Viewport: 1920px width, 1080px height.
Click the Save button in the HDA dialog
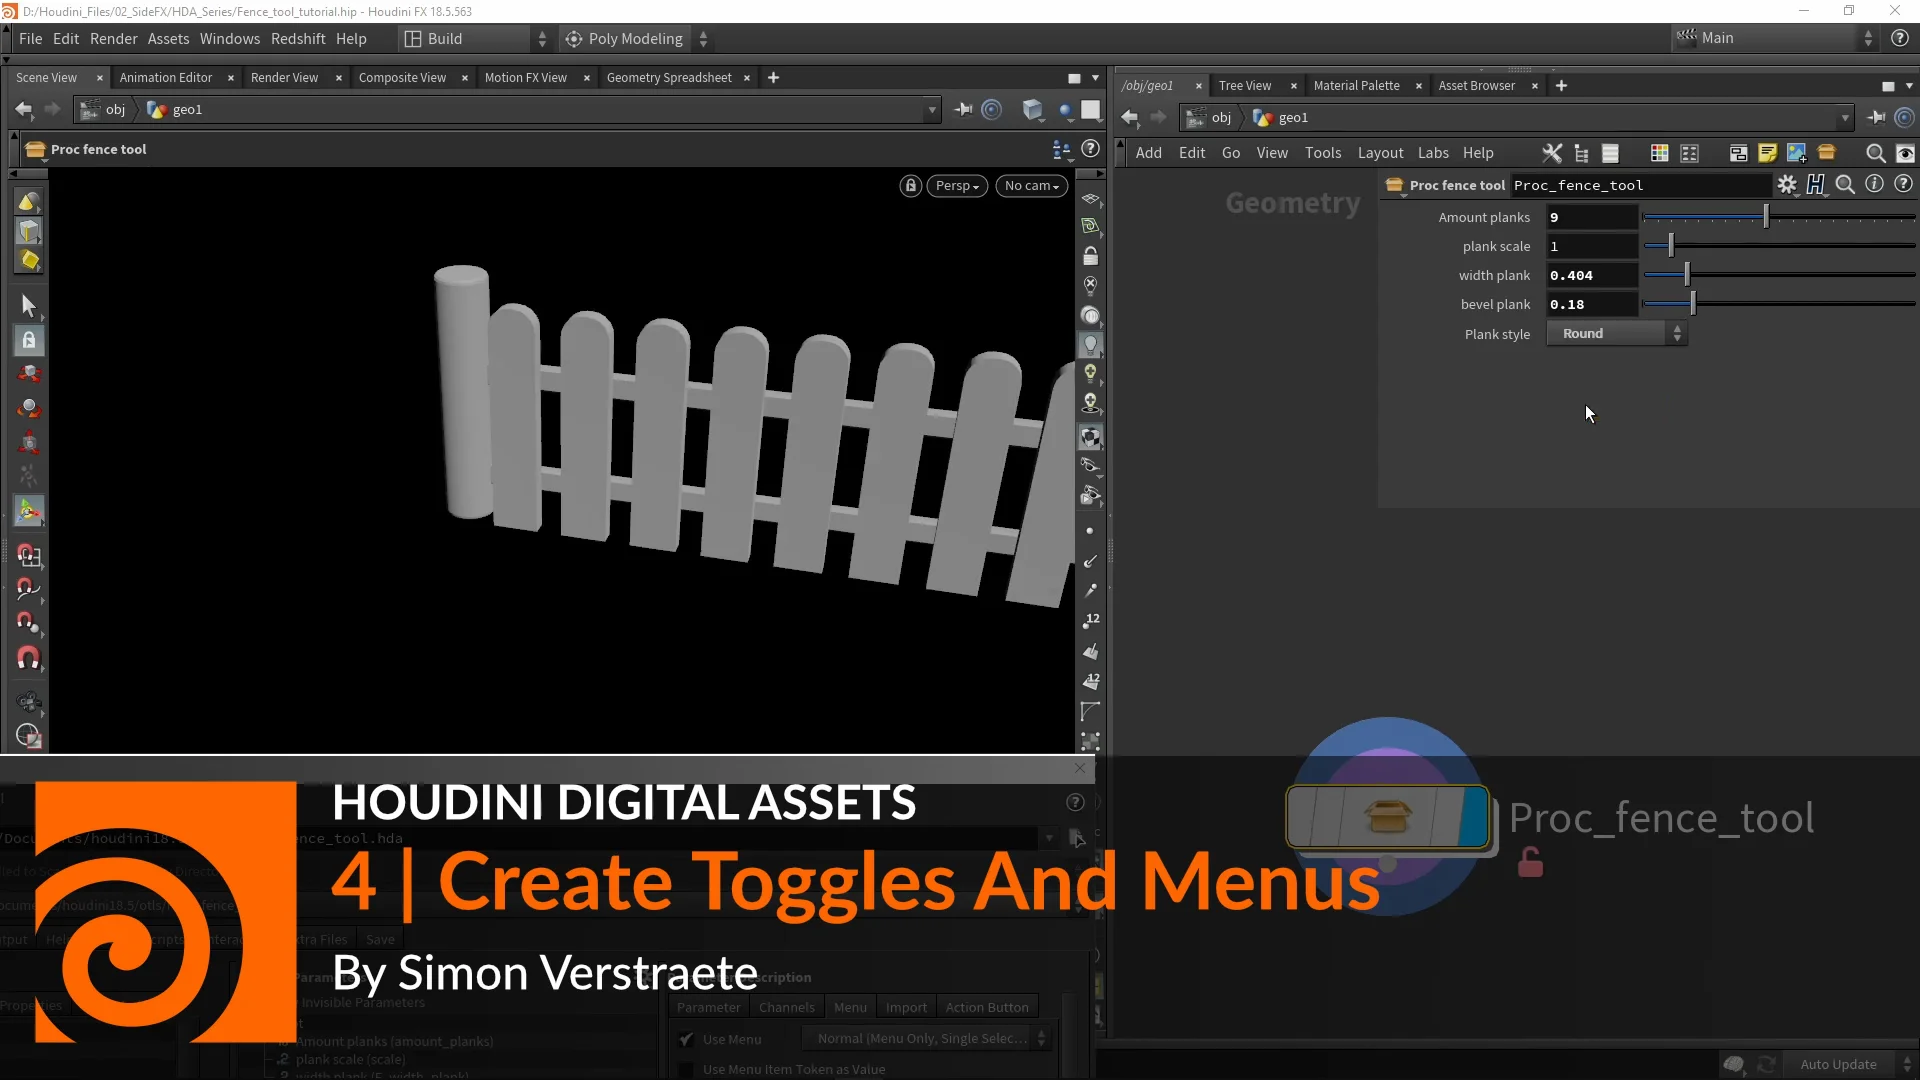pos(378,939)
